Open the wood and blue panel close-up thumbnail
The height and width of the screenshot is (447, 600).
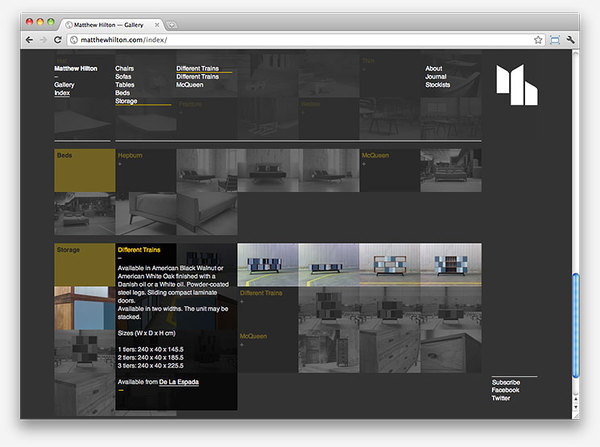coord(85,308)
